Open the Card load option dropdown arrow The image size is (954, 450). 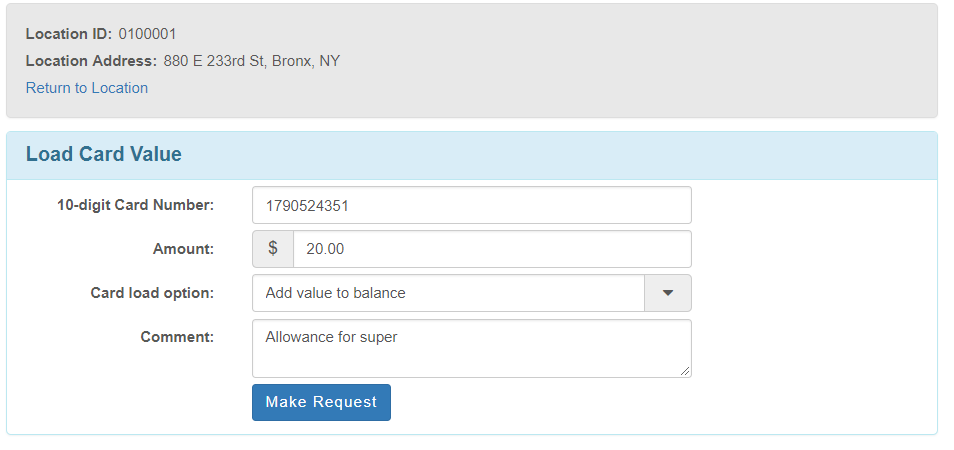(x=668, y=293)
